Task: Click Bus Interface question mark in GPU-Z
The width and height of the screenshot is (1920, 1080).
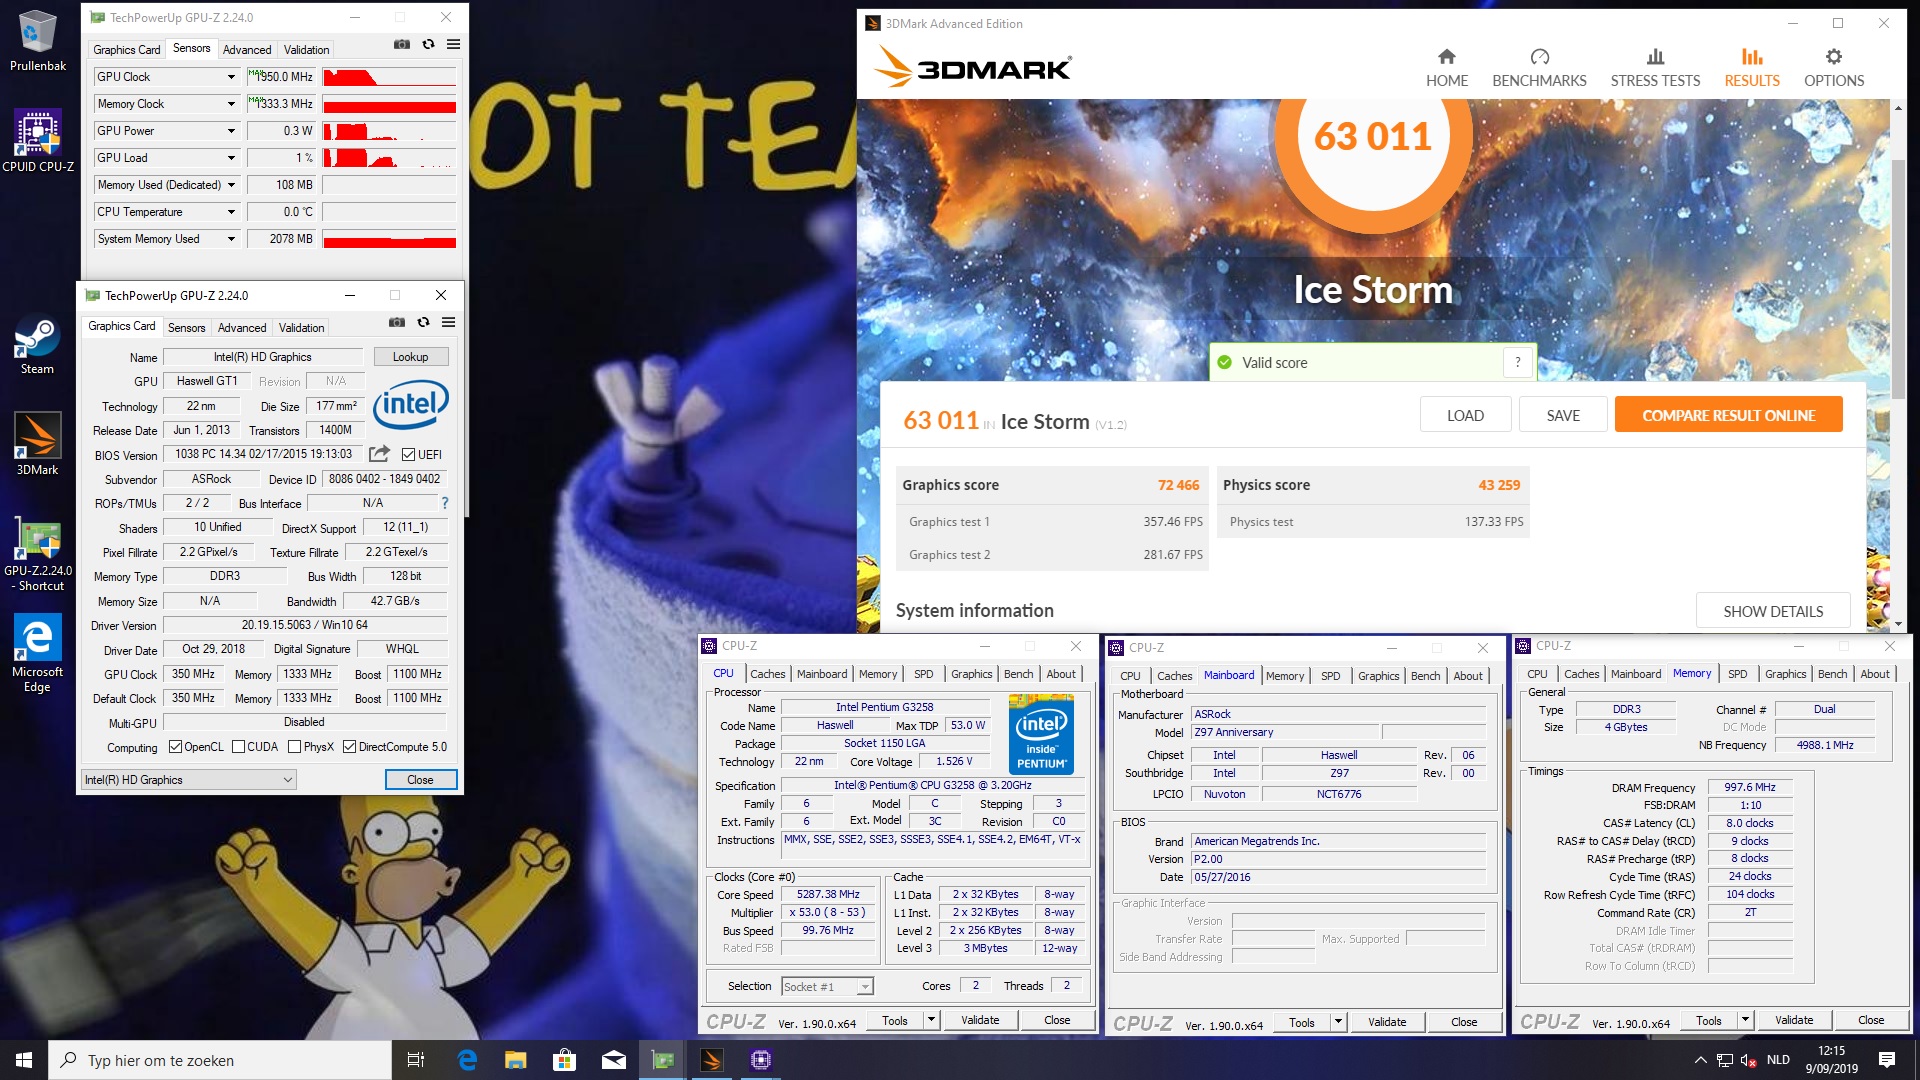Action: pos(445,503)
